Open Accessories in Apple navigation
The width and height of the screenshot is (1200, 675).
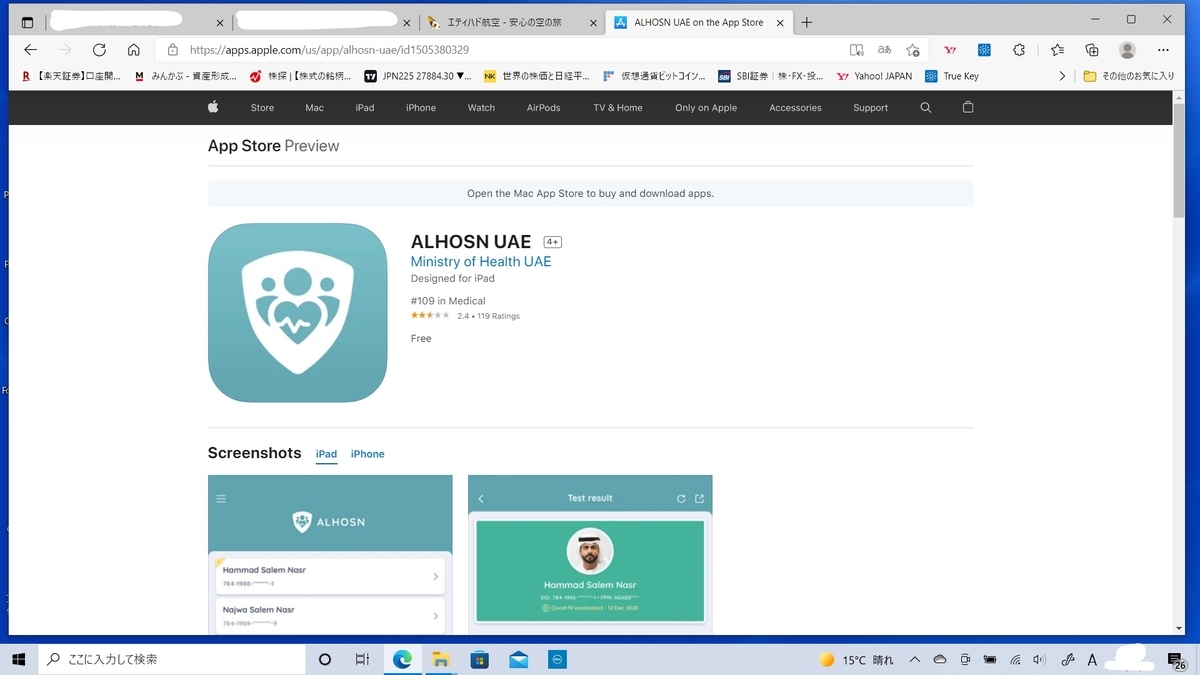(795, 108)
